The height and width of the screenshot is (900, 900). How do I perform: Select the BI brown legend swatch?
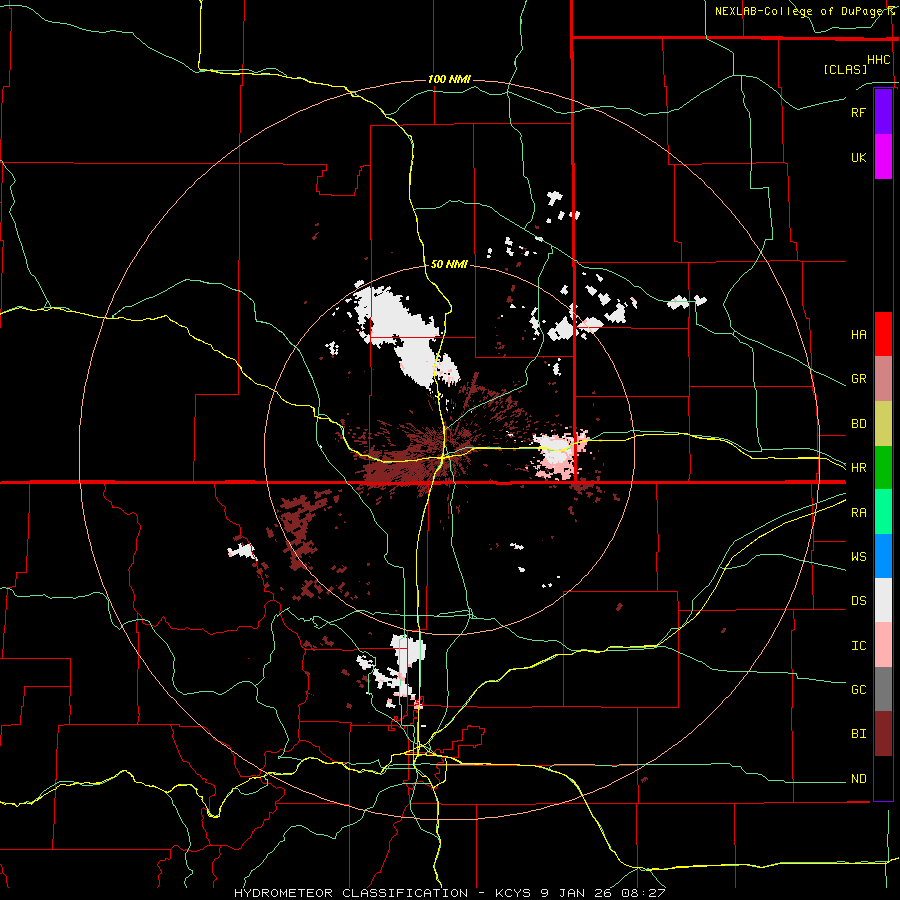(883, 734)
